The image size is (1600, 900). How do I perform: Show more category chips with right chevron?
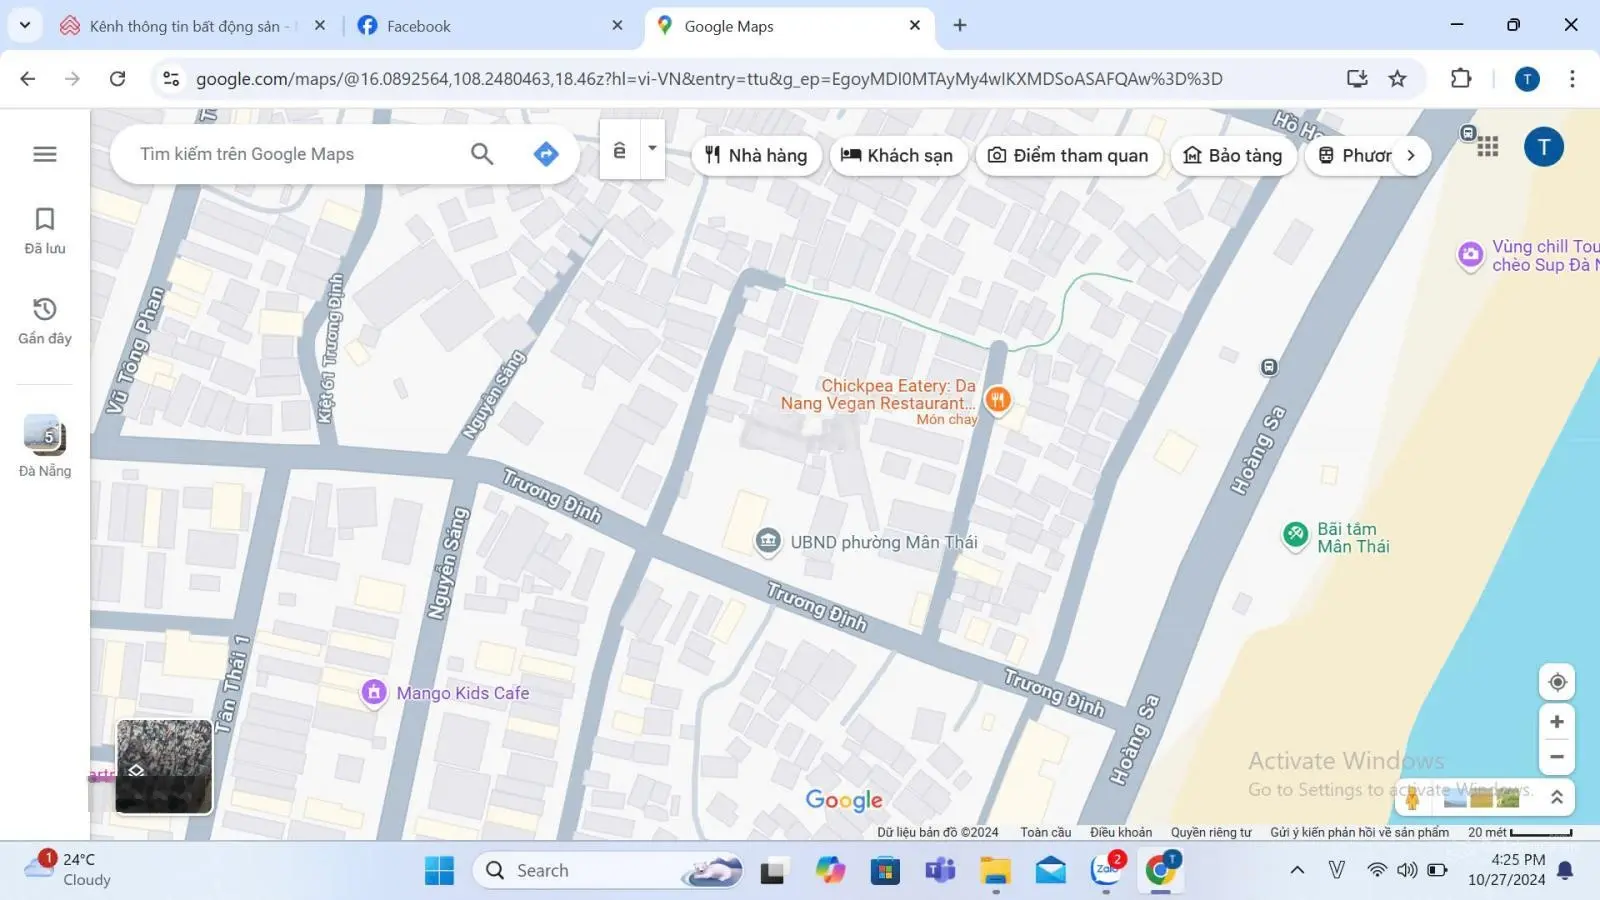point(1411,155)
